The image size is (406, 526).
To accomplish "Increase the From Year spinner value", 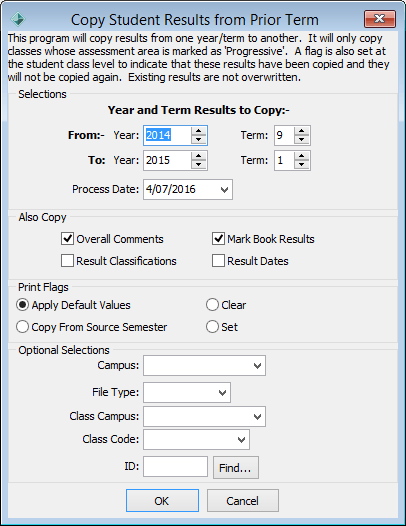I will pyautogui.click(x=199, y=131).
